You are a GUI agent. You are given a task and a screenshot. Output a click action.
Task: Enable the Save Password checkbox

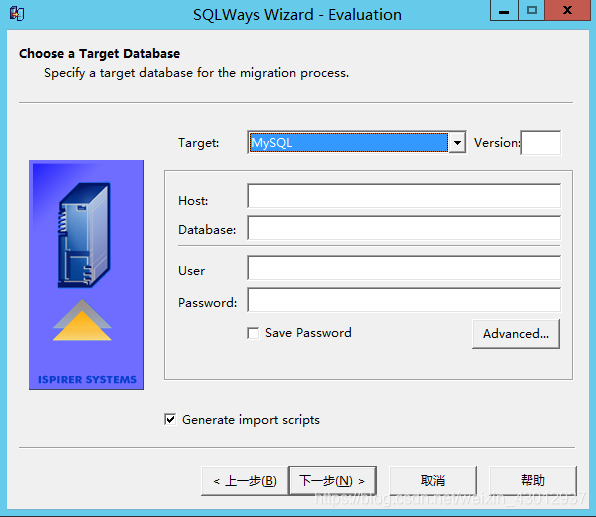253,333
